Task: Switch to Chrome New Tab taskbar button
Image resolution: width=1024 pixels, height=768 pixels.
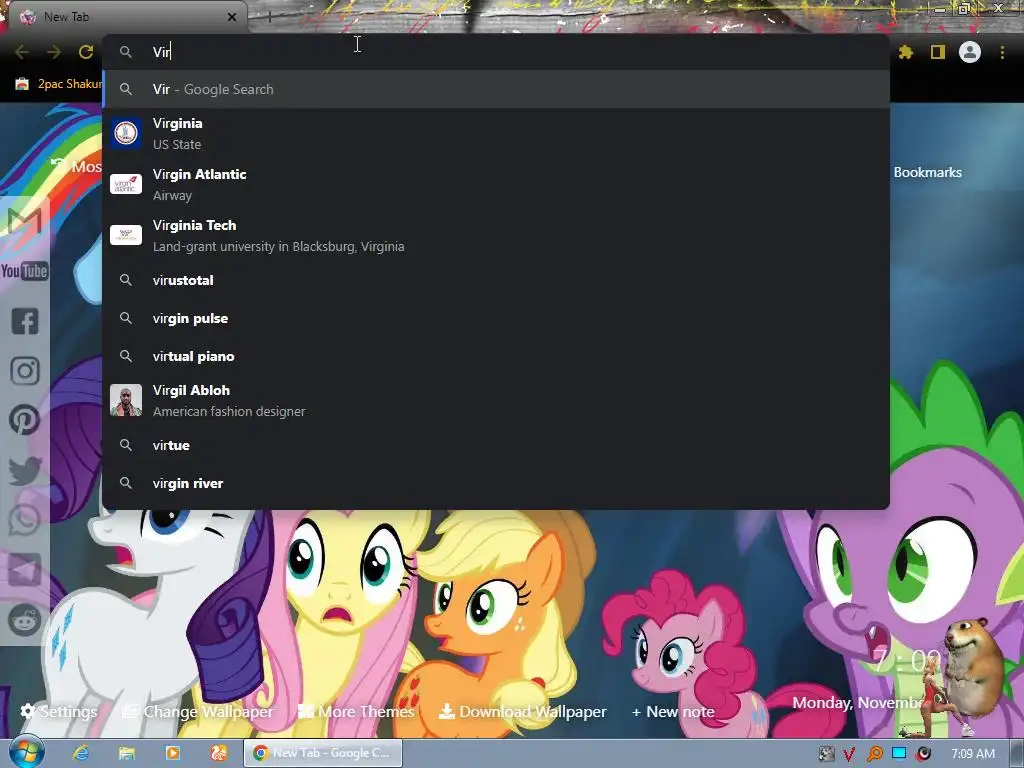Action: coord(323,753)
